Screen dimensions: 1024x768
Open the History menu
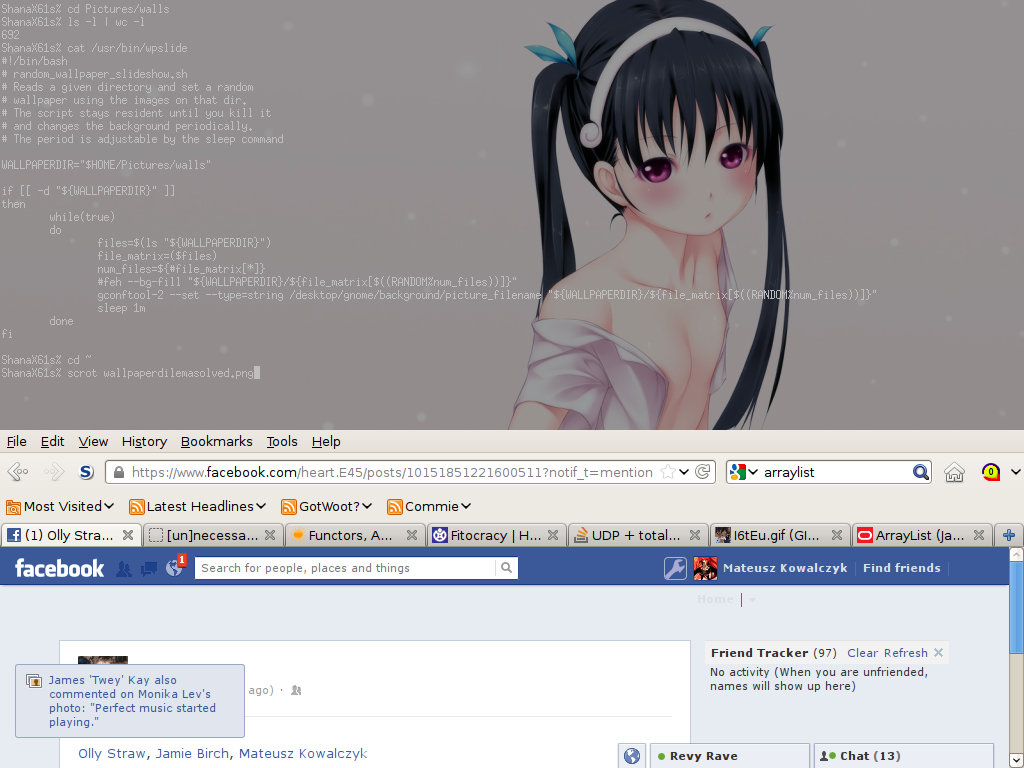pyautogui.click(x=144, y=441)
